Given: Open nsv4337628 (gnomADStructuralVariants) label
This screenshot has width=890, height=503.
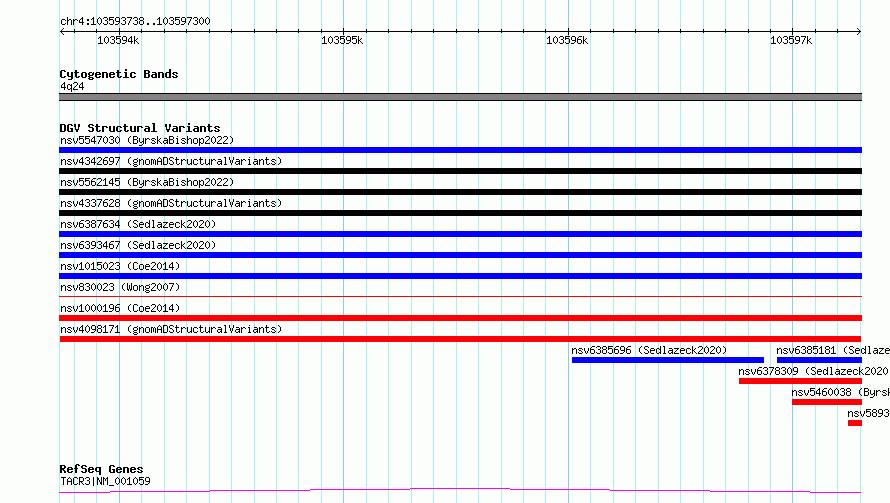Looking at the screenshot, I should [x=171, y=203].
